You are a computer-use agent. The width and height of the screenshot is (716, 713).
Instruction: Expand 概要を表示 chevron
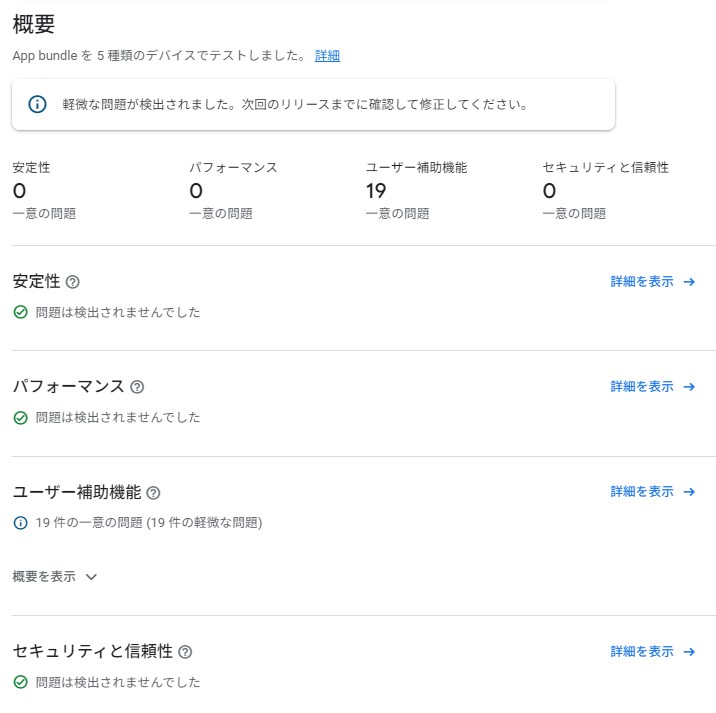point(91,577)
